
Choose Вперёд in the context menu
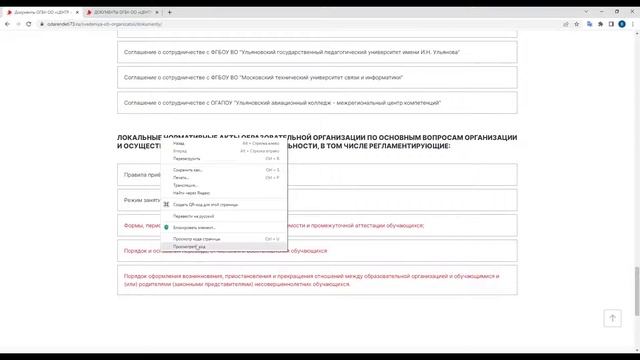(224, 151)
